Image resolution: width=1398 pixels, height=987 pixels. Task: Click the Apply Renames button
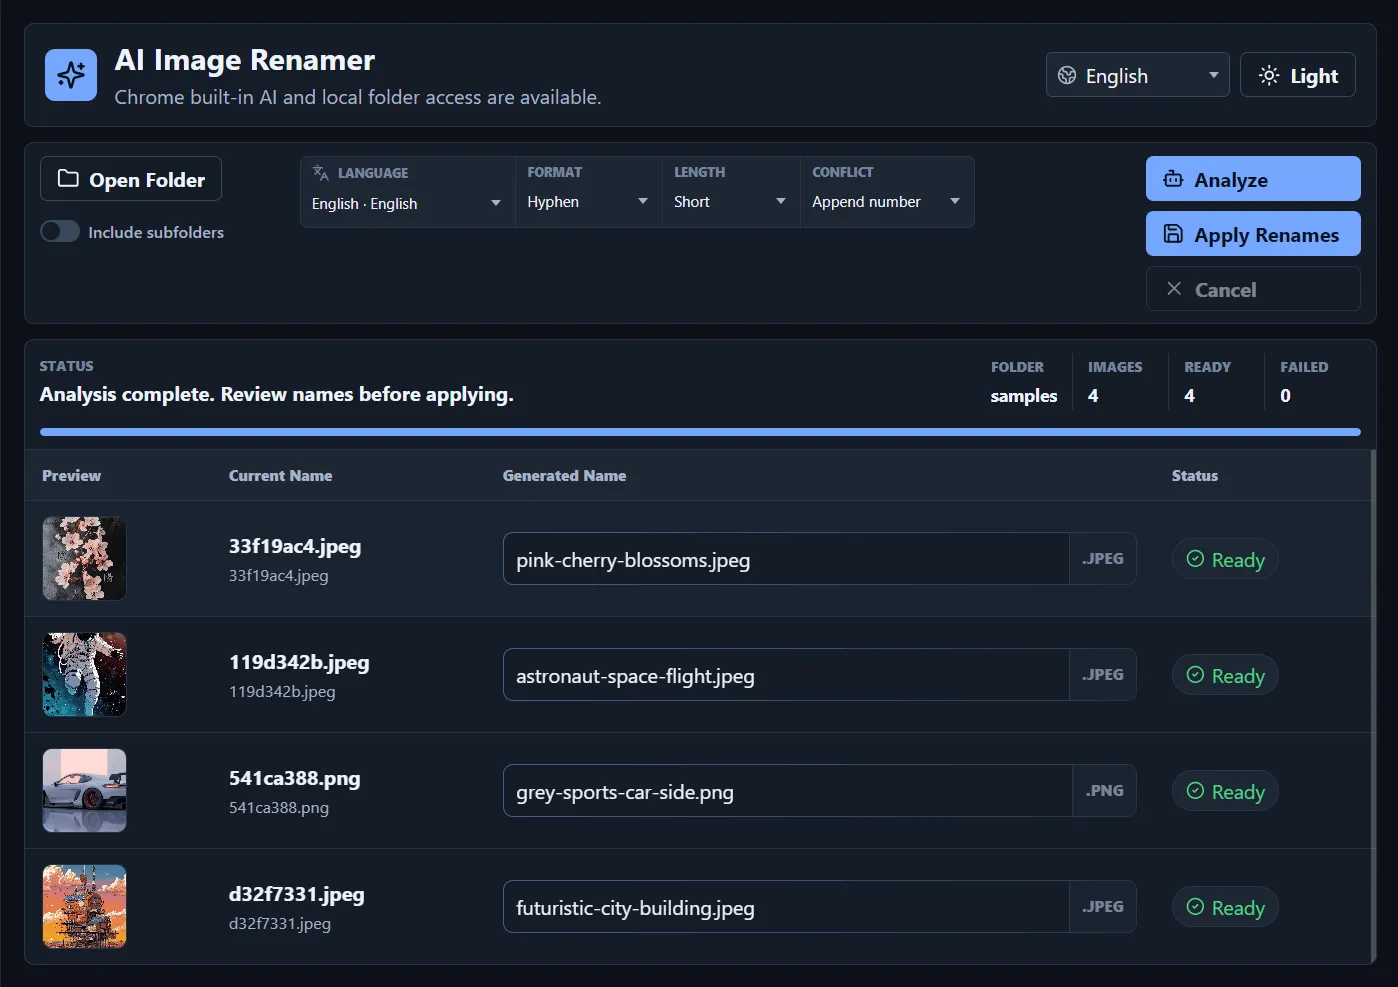[x=1253, y=234]
